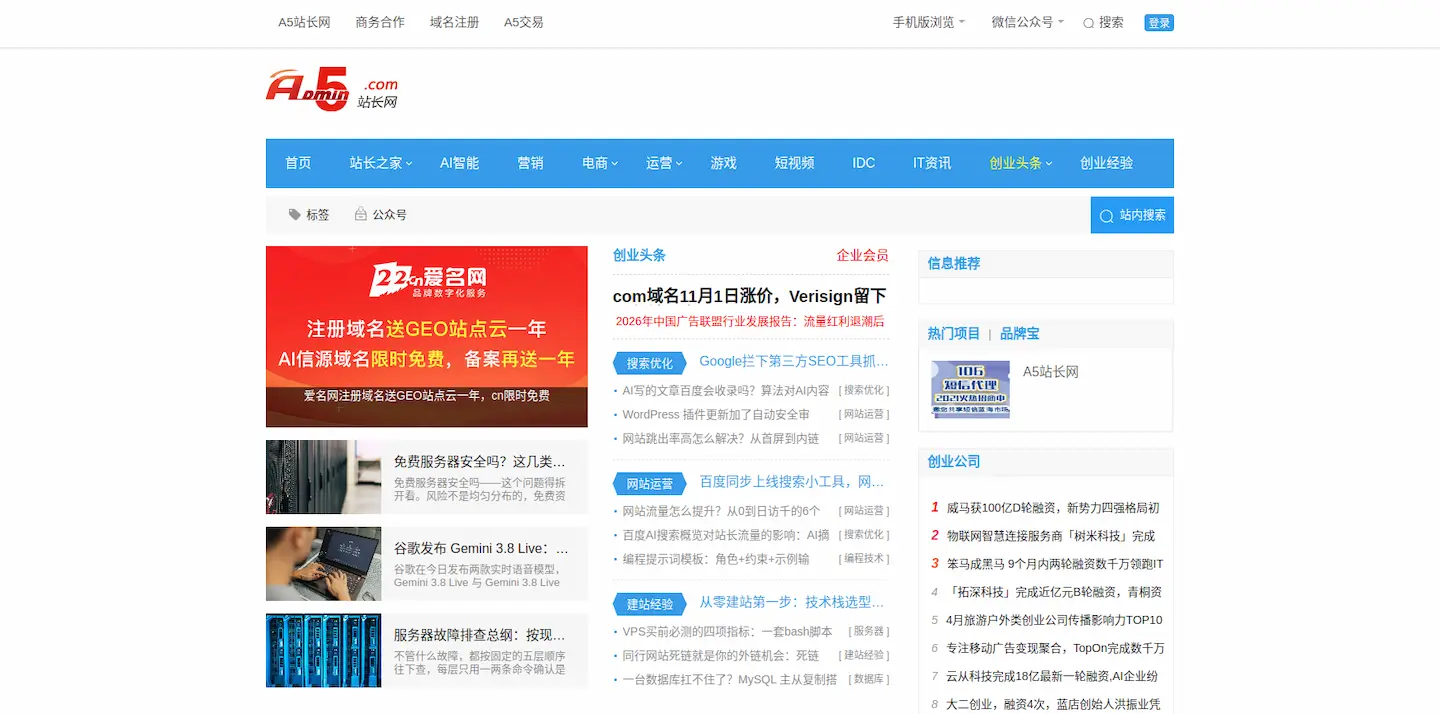
Task: Open the 短视频 navigation item
Action: 794,163
